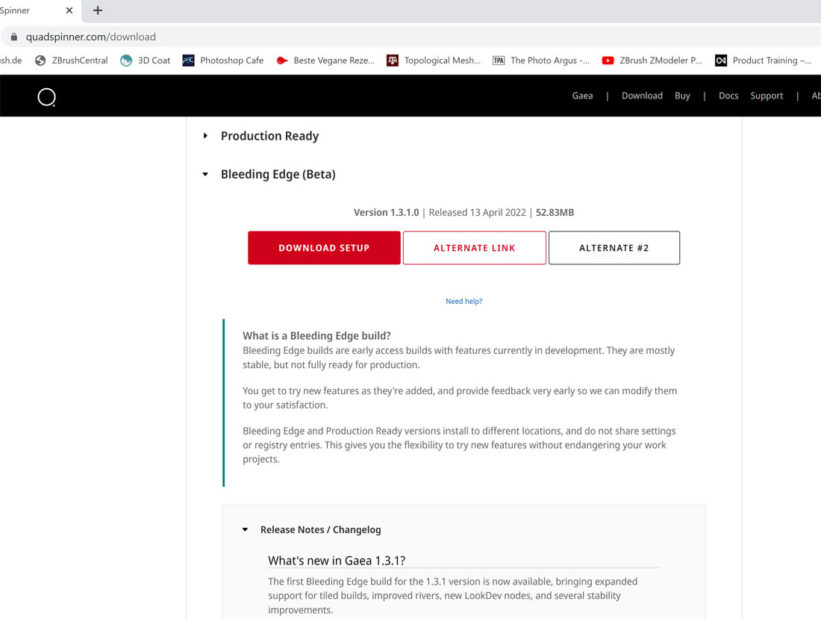Collapse the Bleeding Edge (Beta) section
821x619 pixels.
(x=205, y=174)
